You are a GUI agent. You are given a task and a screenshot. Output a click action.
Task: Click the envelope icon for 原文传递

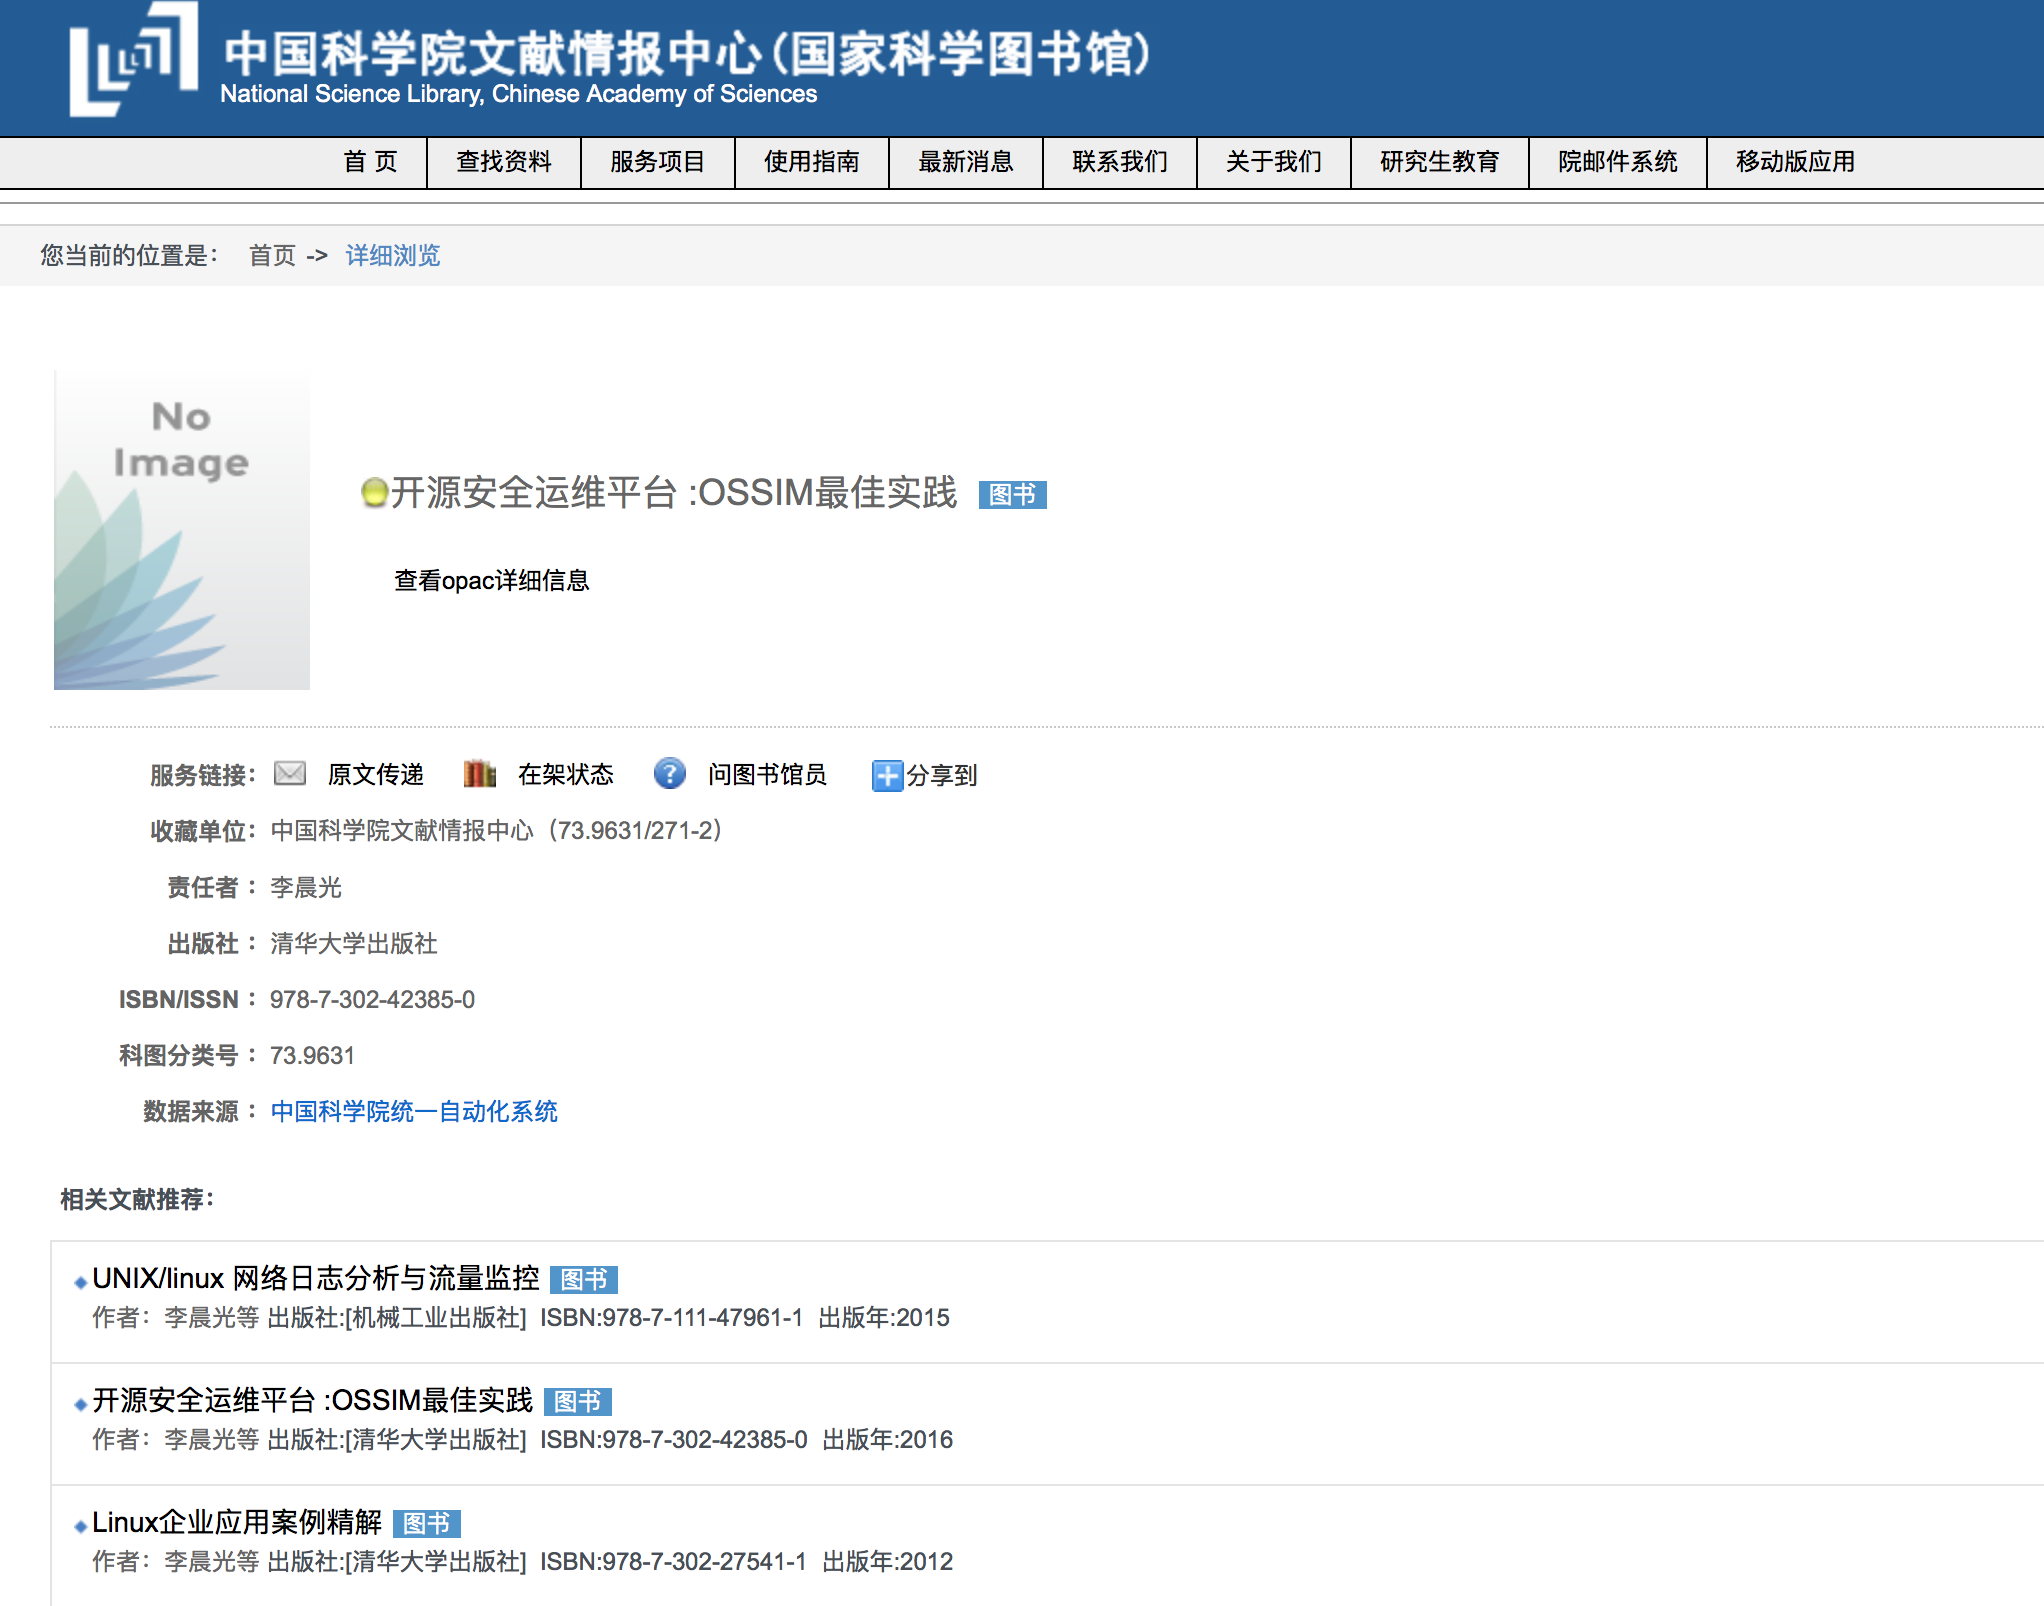click(290, 773)
